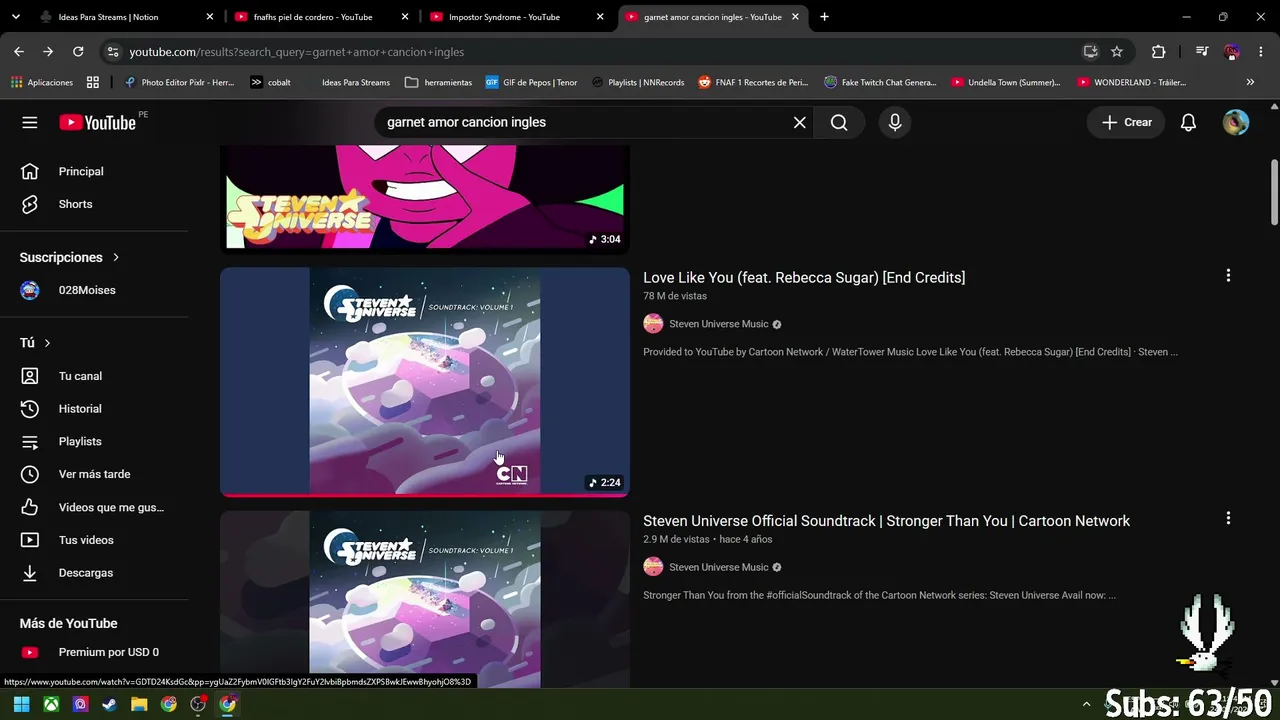Open Chrome media controls icon
Viewport: 1280px width, 720px height.
click(x=1202, y=52)
